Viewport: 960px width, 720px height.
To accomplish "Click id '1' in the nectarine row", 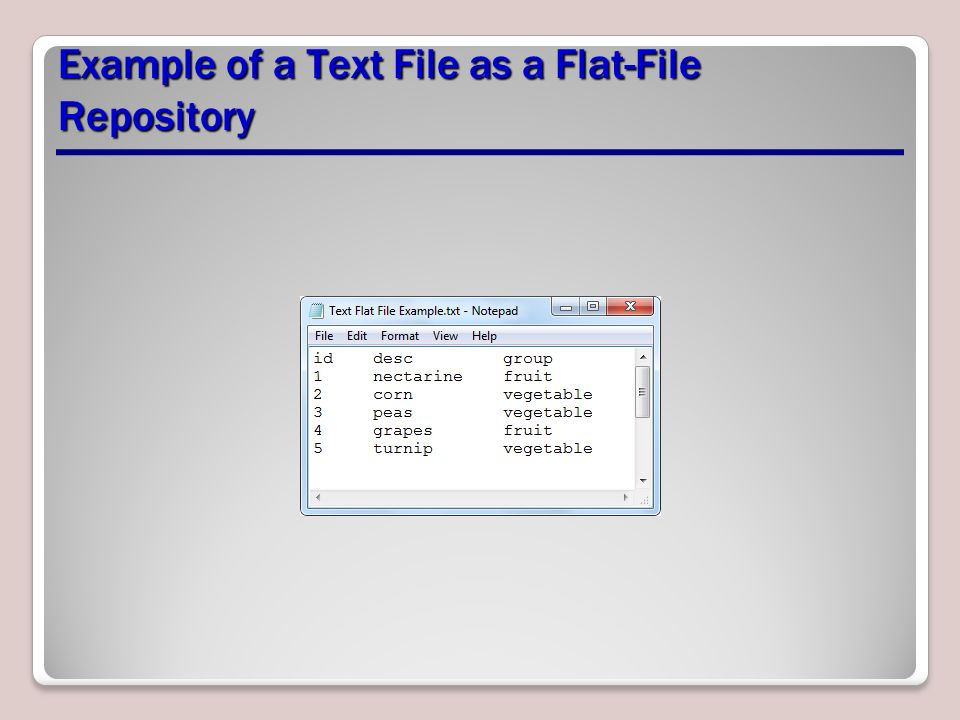I will point(318,377).
